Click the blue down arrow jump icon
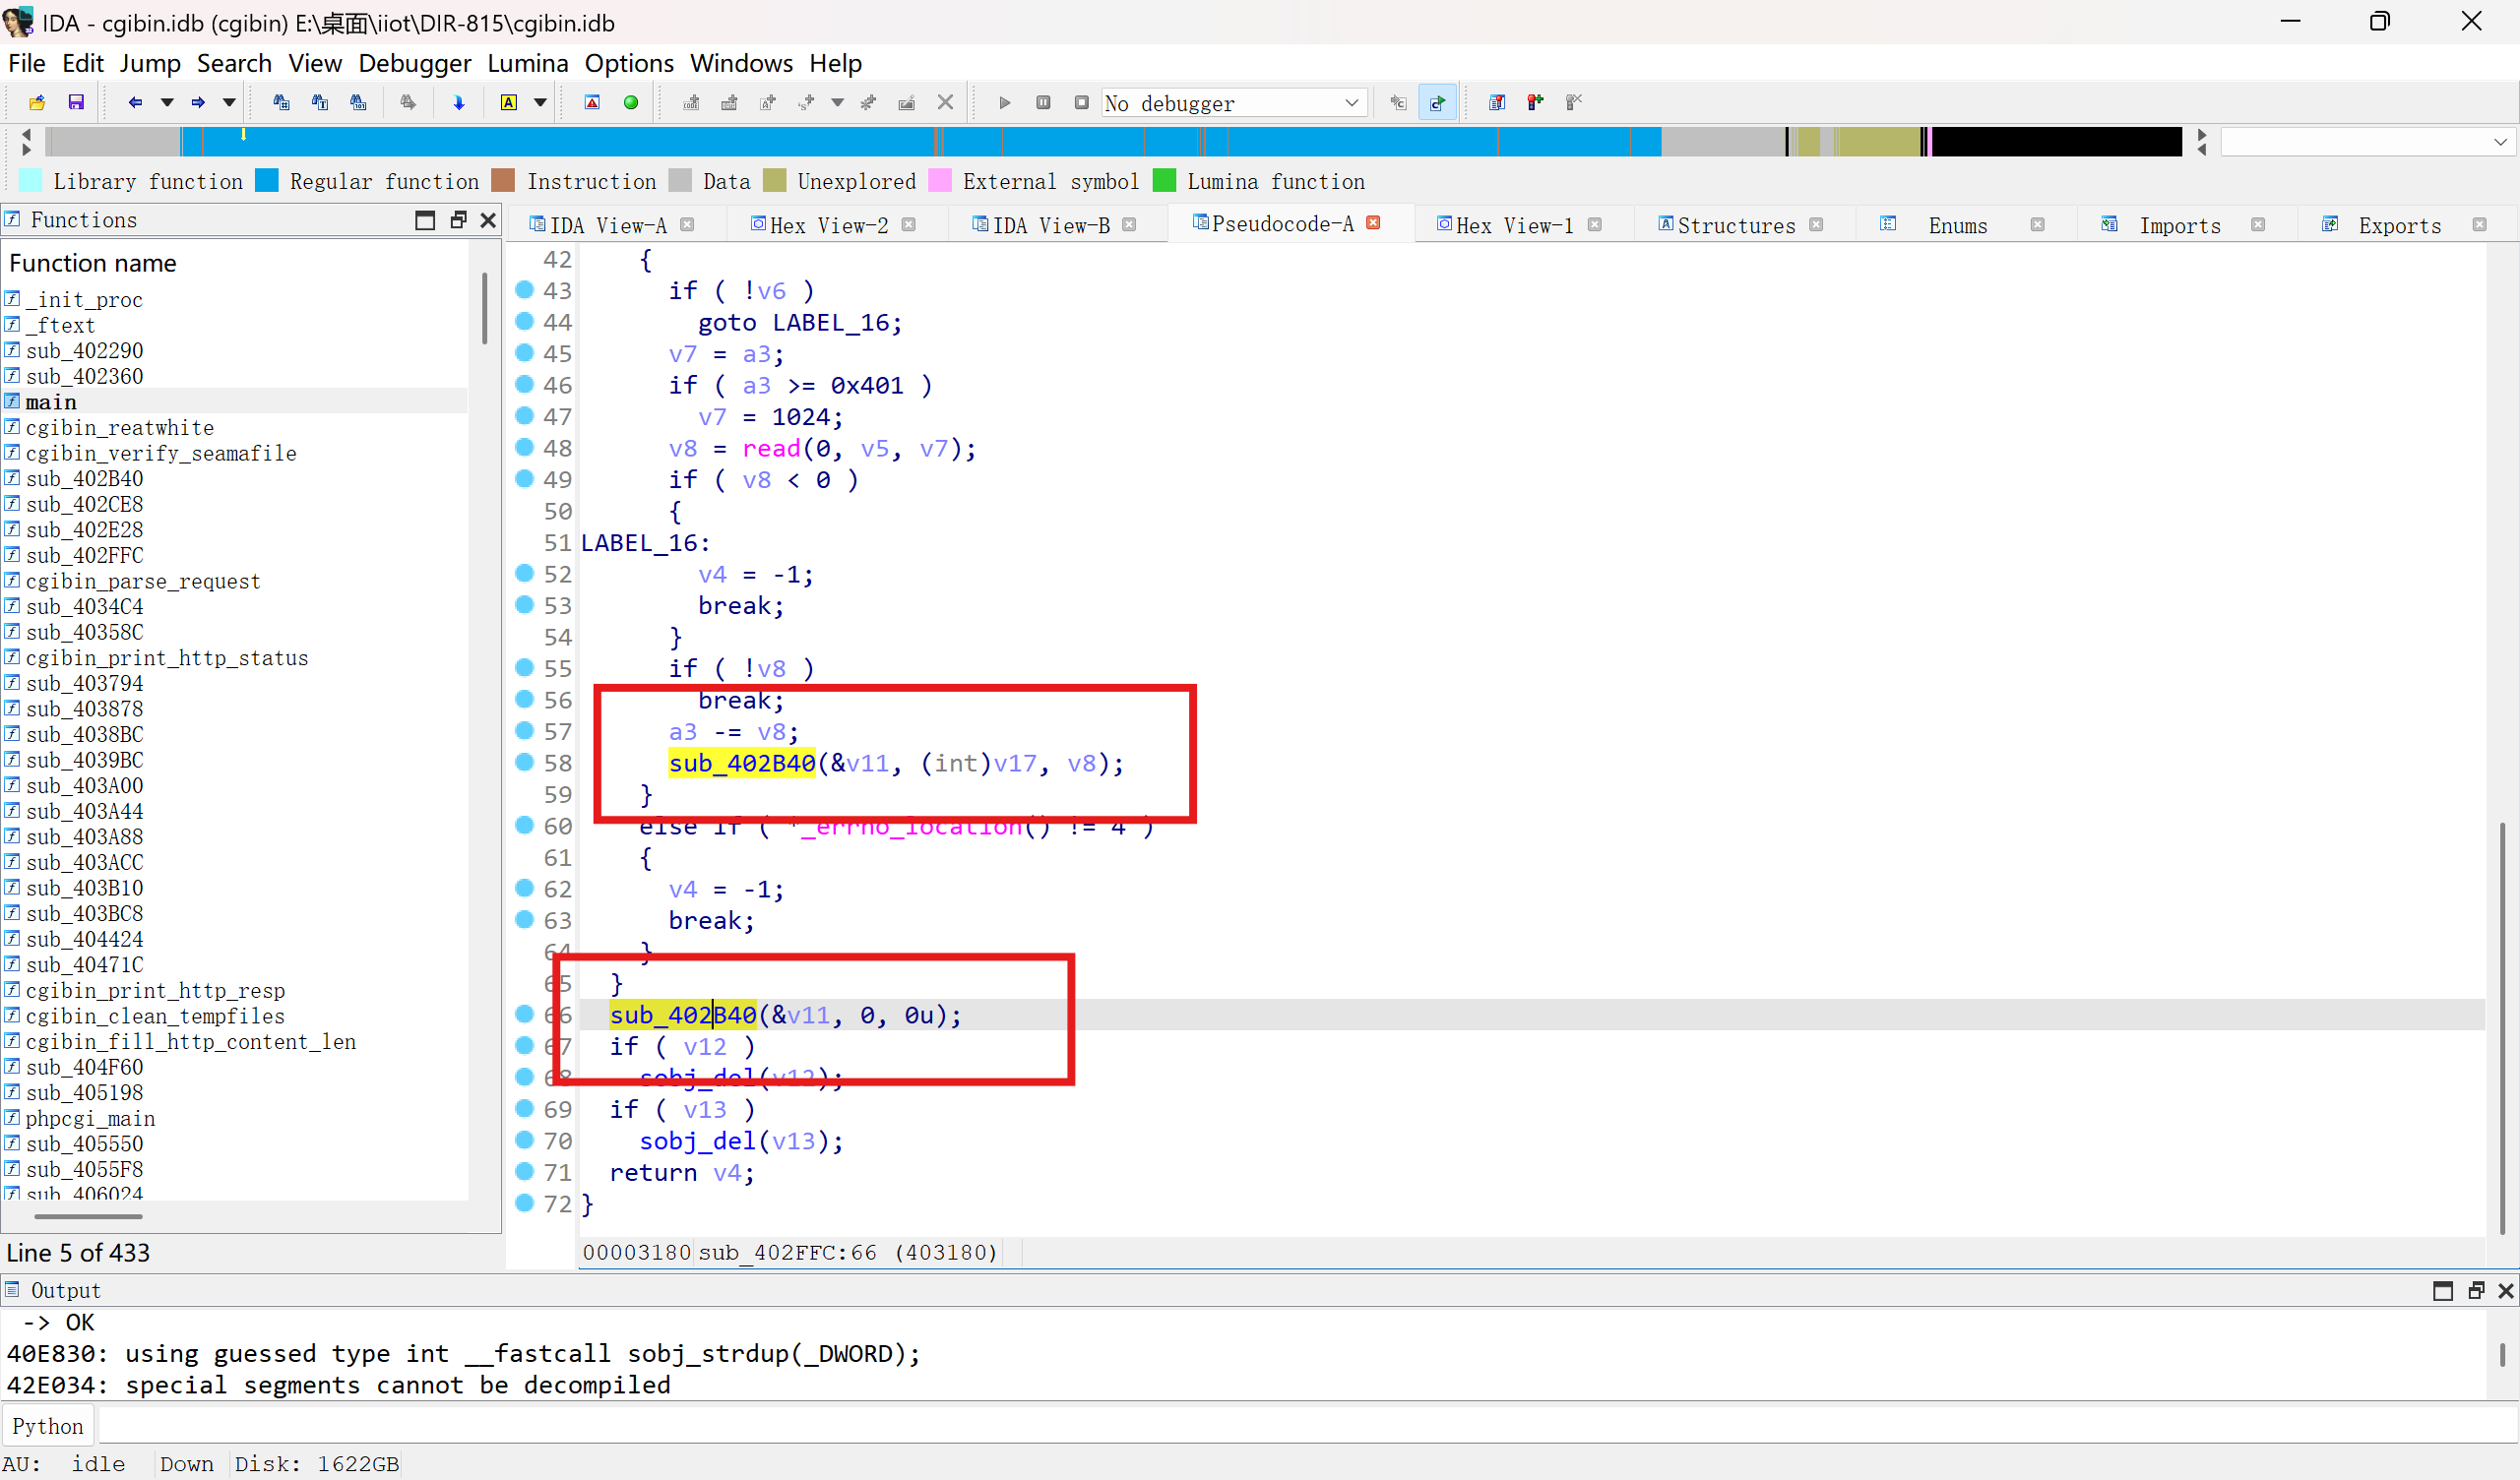This screenshot has height=1480, width=2520. 459,102
